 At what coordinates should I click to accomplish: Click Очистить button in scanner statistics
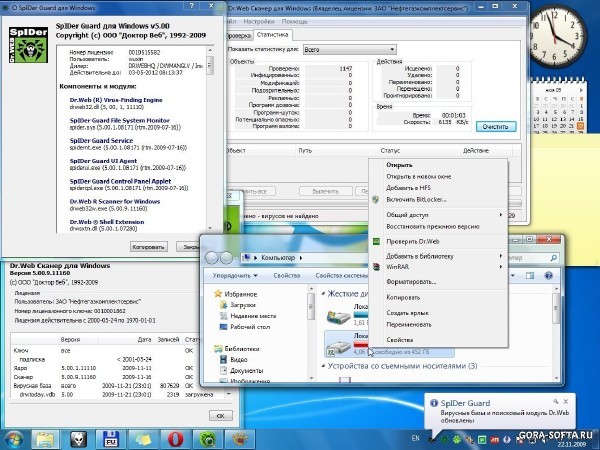pos(496,126)
